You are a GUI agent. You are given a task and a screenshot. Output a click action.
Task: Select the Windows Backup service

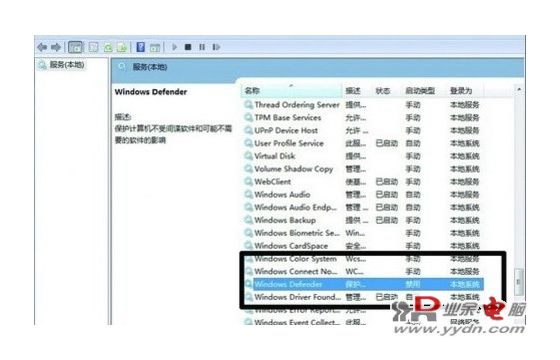click(285, 220)
